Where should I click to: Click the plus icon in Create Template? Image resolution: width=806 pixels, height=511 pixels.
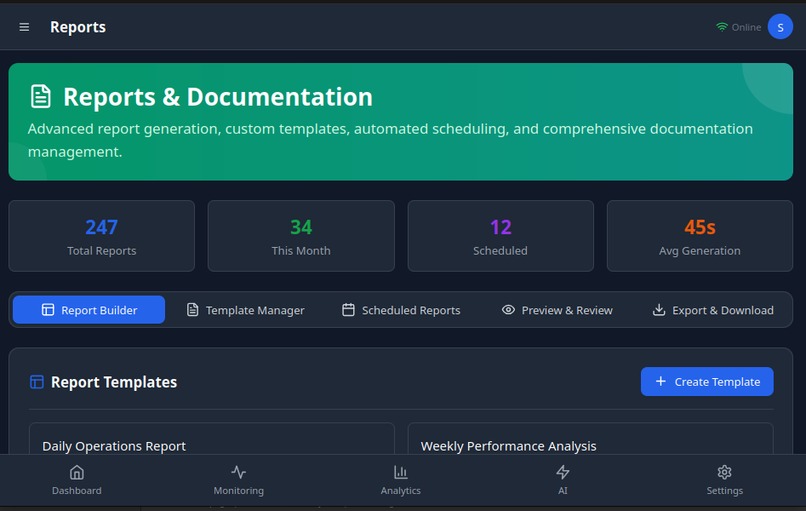[x=661, y=381]
